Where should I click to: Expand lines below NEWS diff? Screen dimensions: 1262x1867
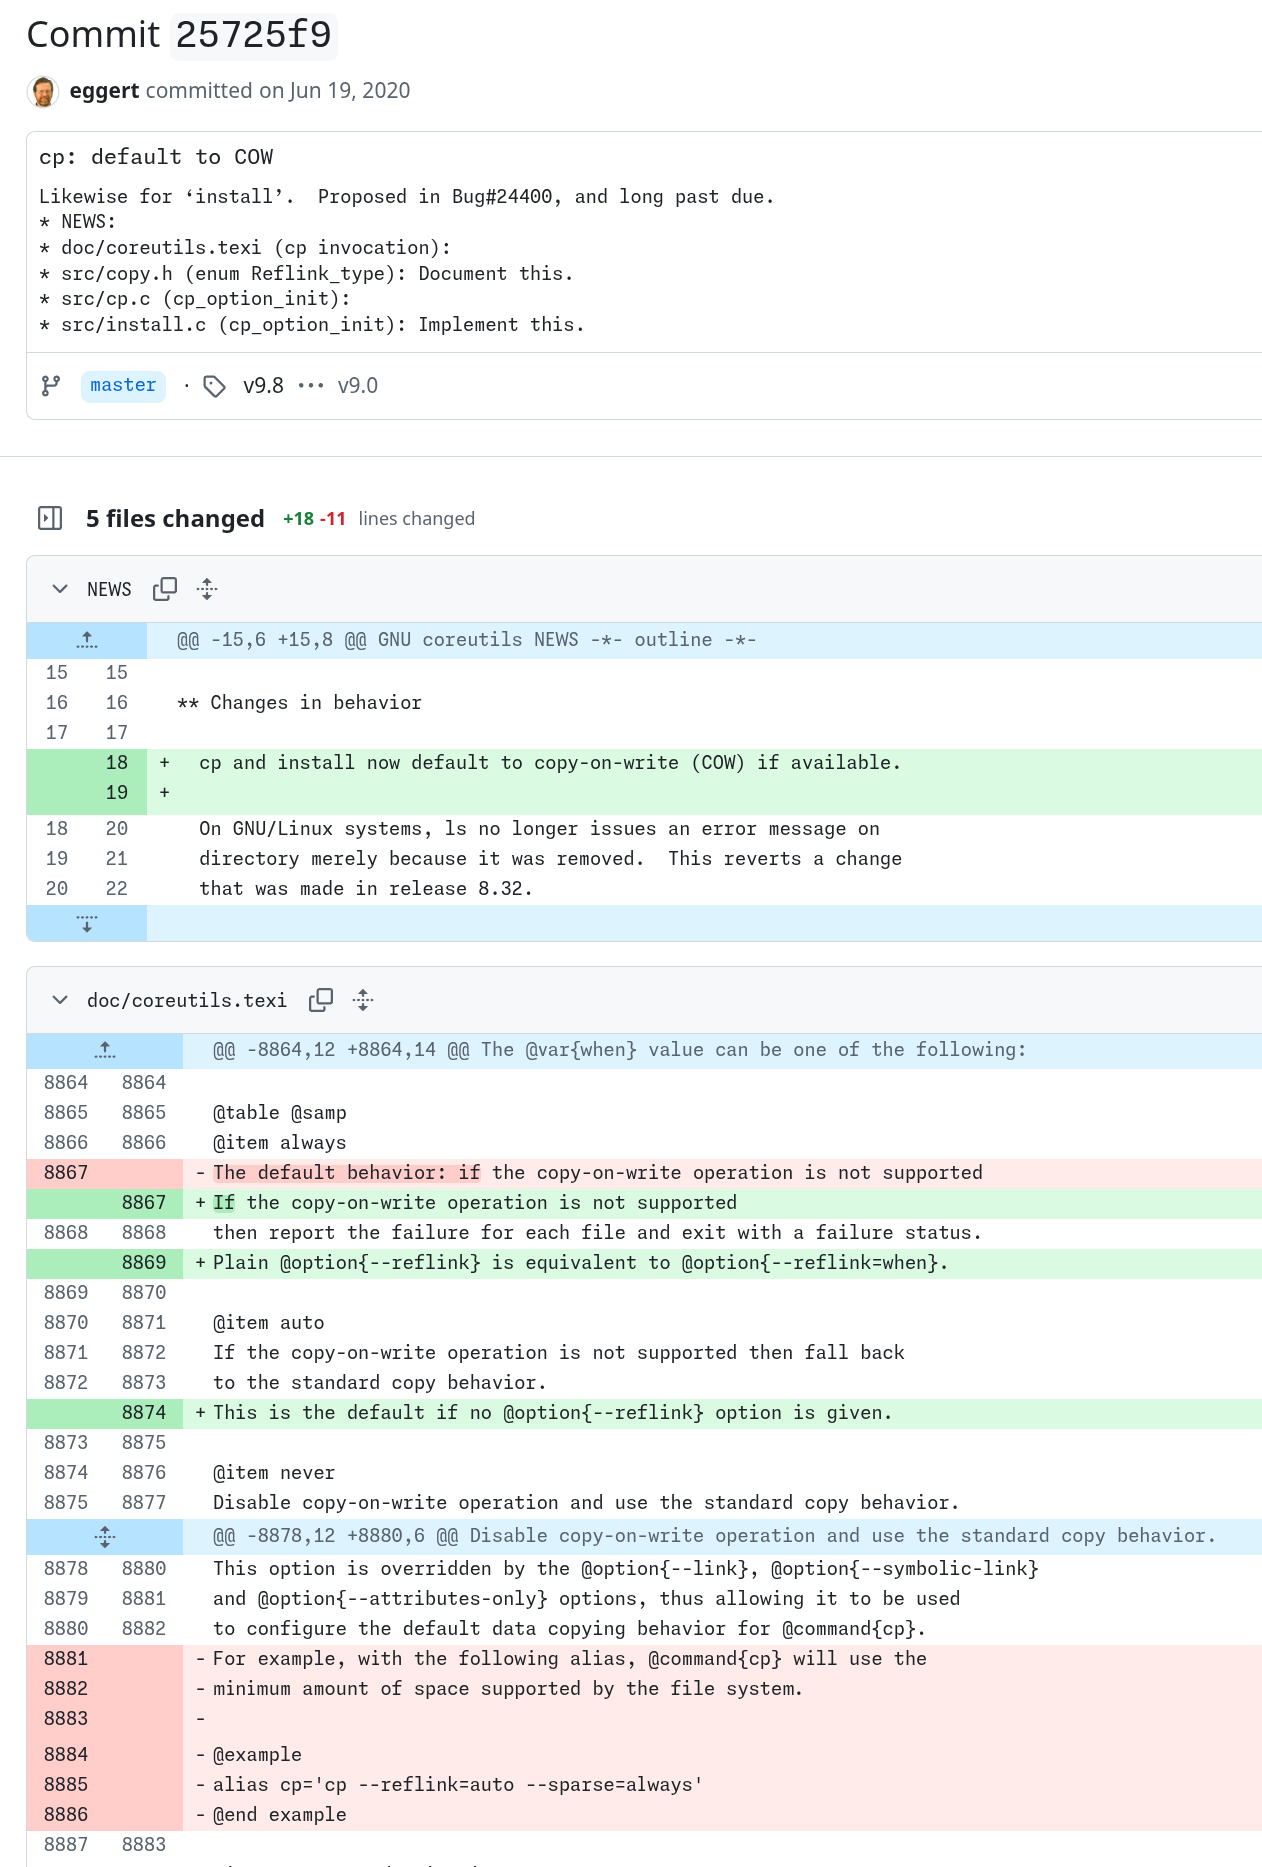(87, 923)
